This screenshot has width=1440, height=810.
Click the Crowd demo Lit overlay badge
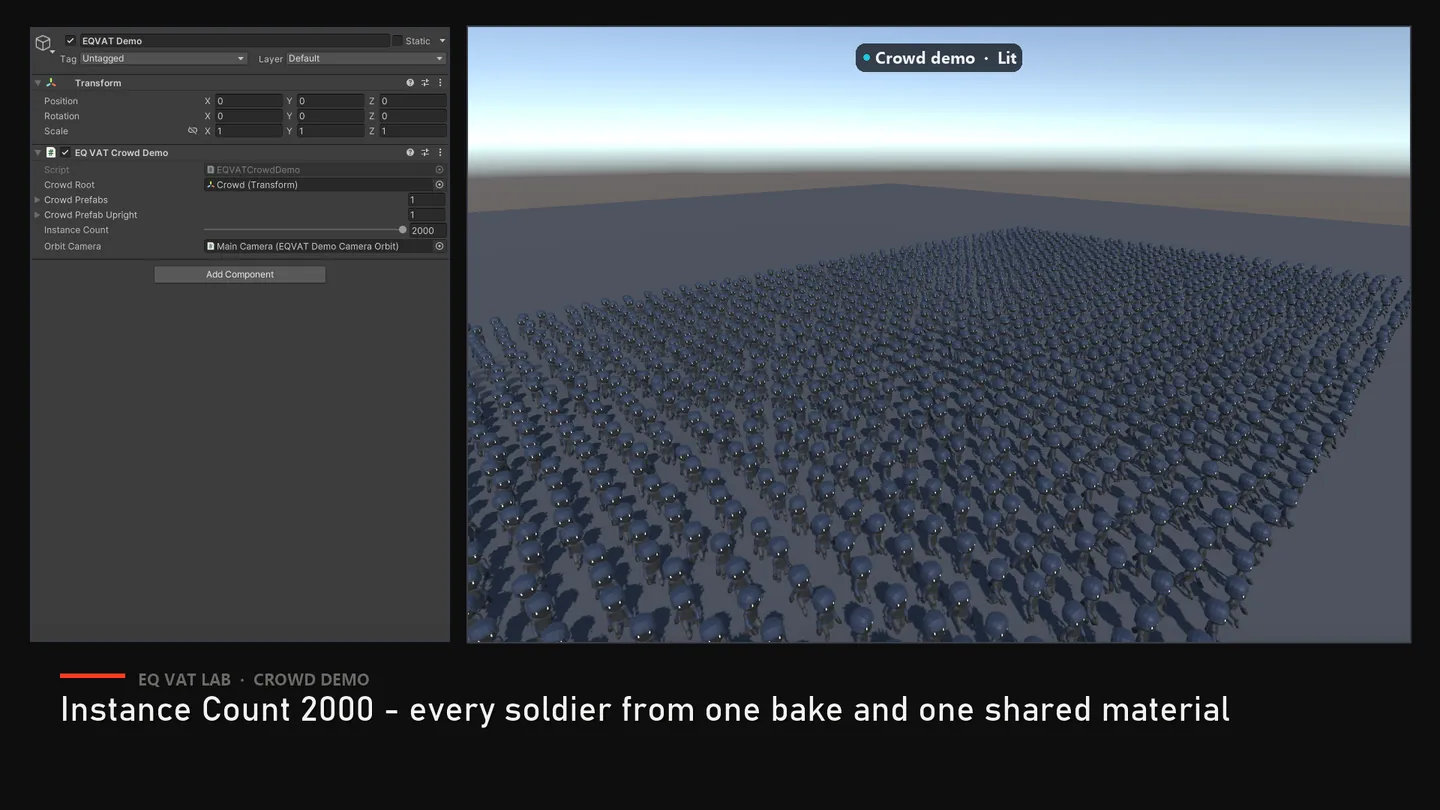pyautogui.click(x=939, y=58)
